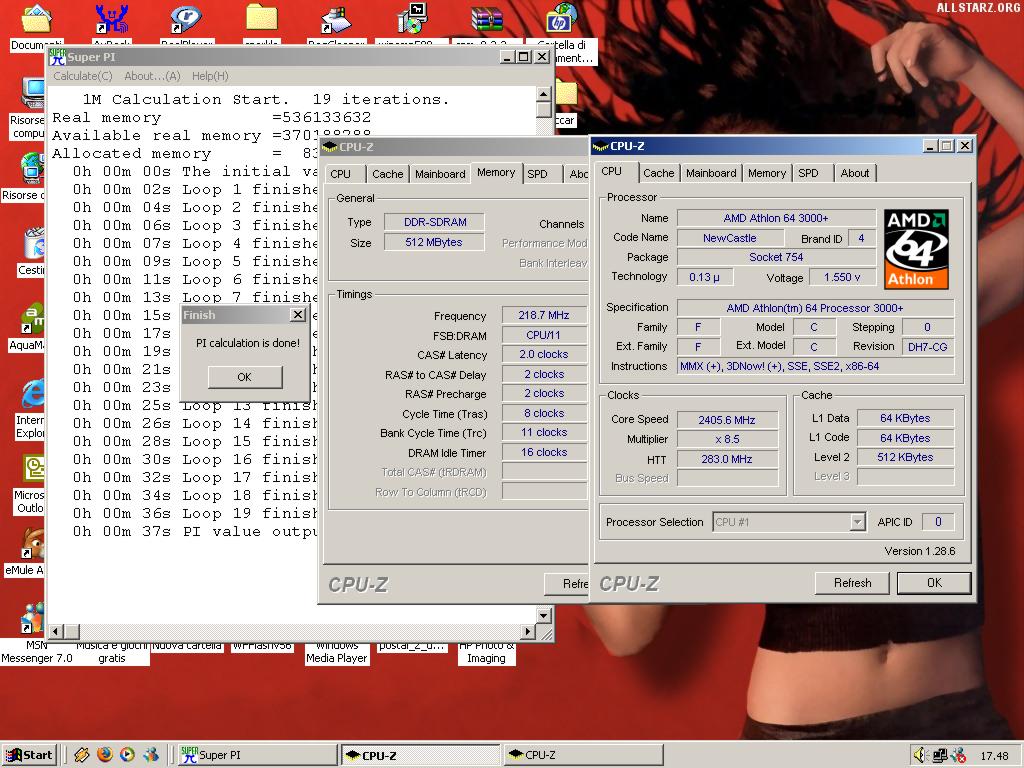Click the Super PI title bar icon
Image resolution: width=1024 pixels, height=768 pixels.
point(58,57)
